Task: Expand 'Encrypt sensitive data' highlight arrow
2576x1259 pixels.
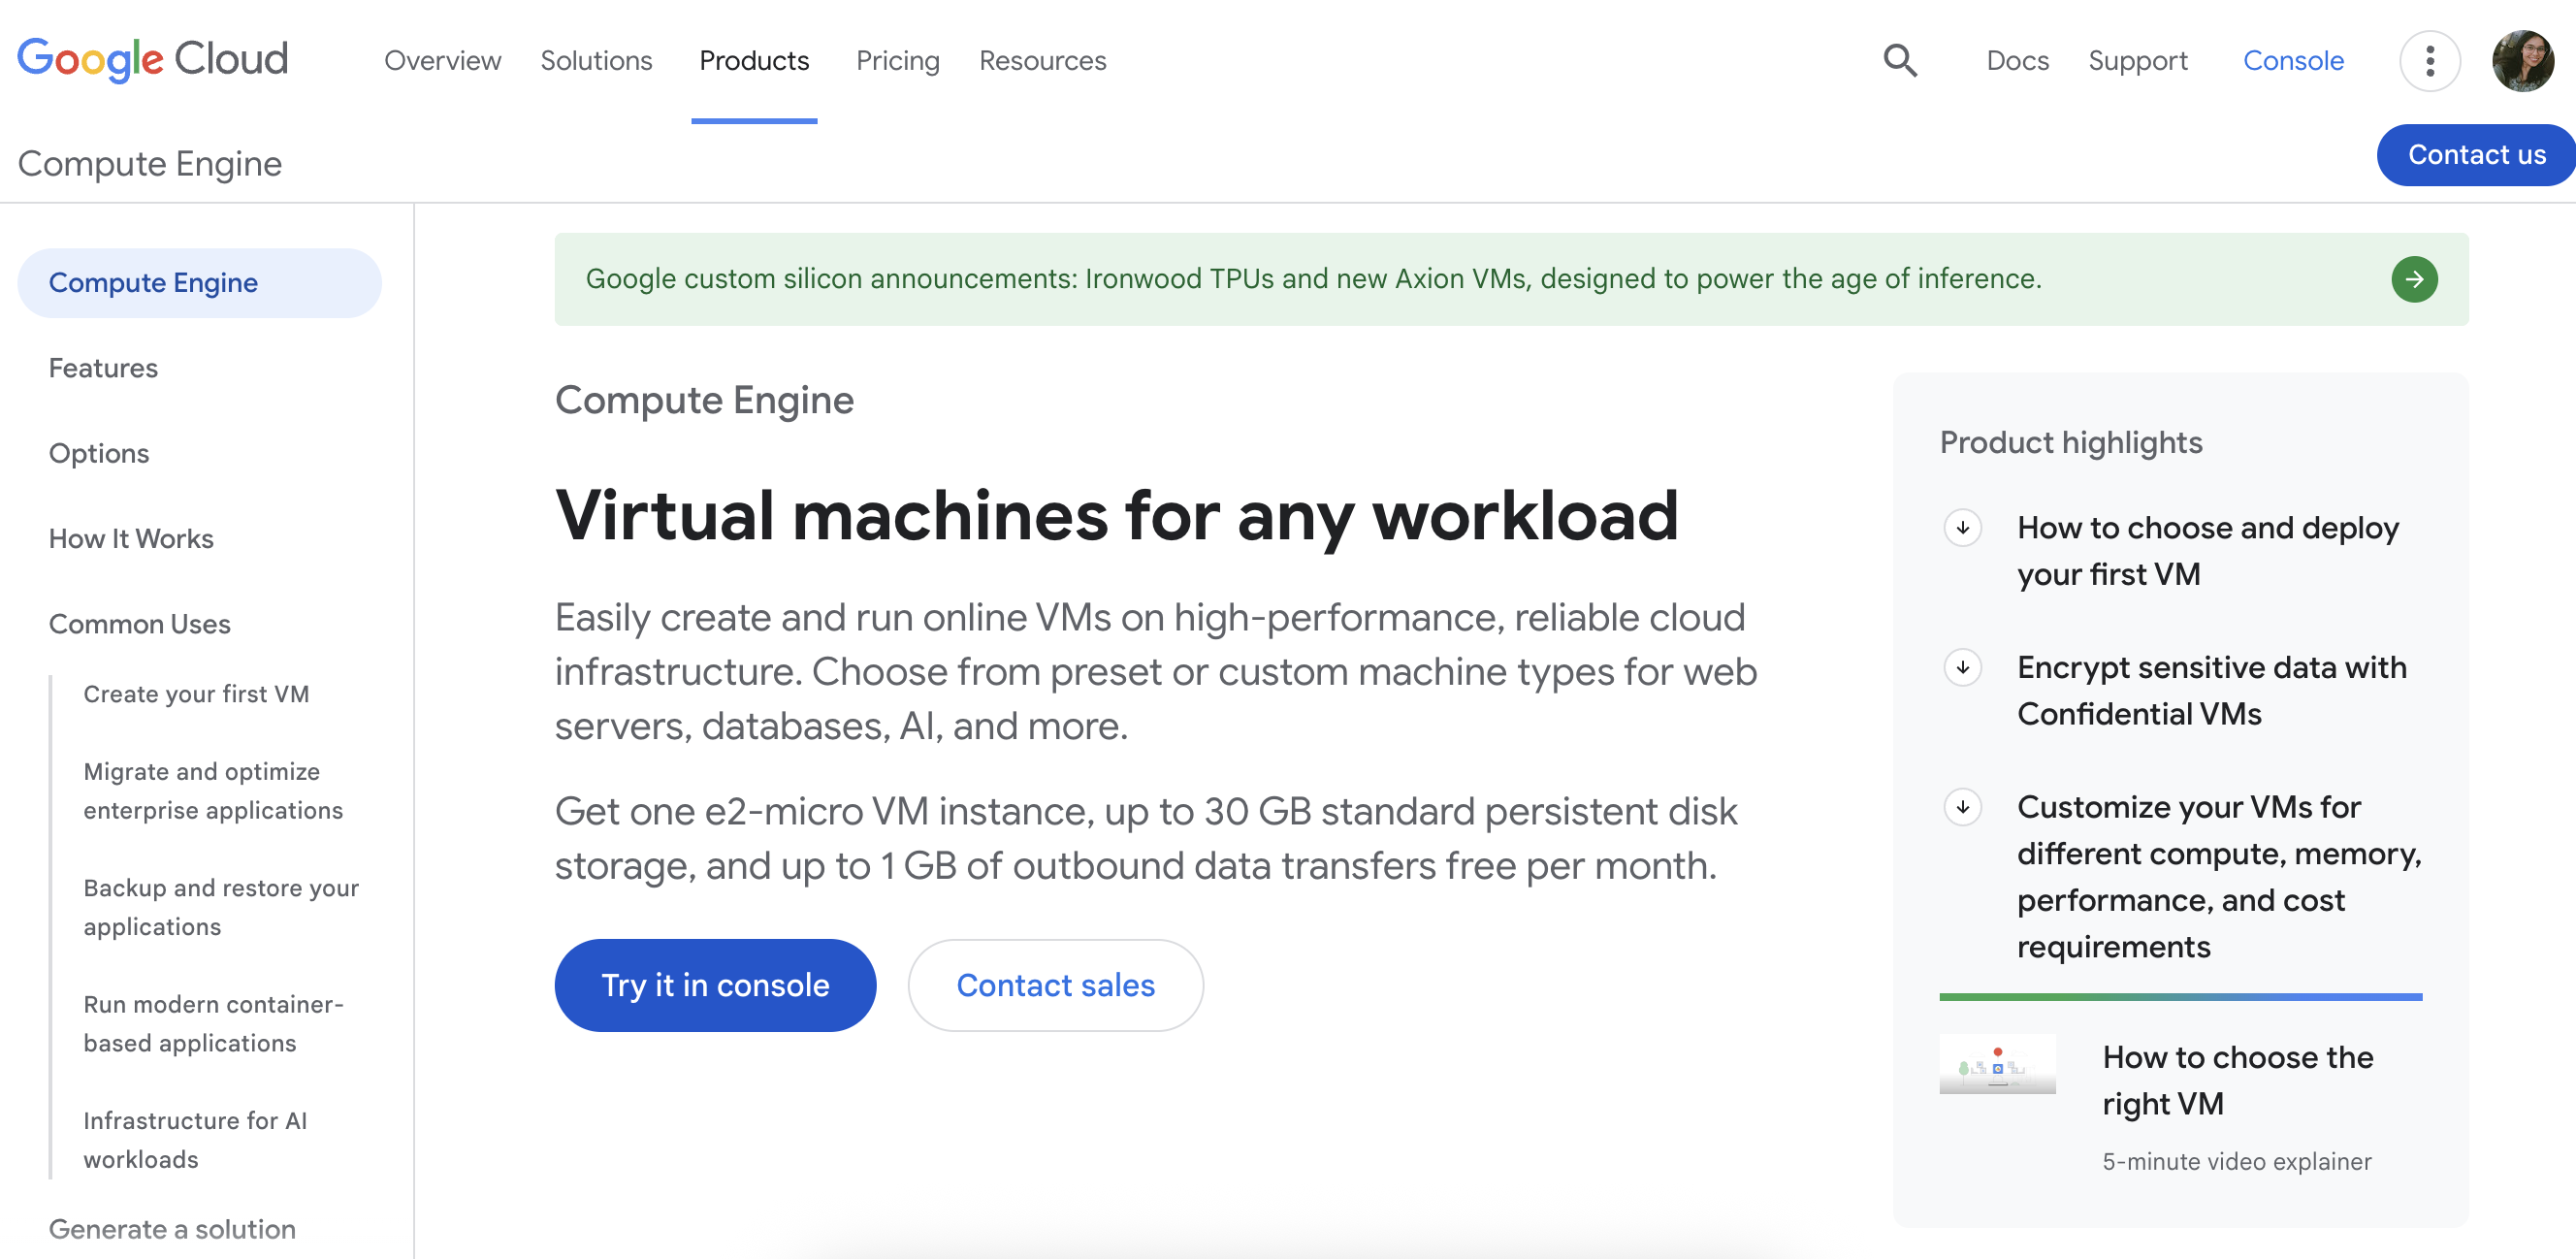Action: tap(1962, 667)
